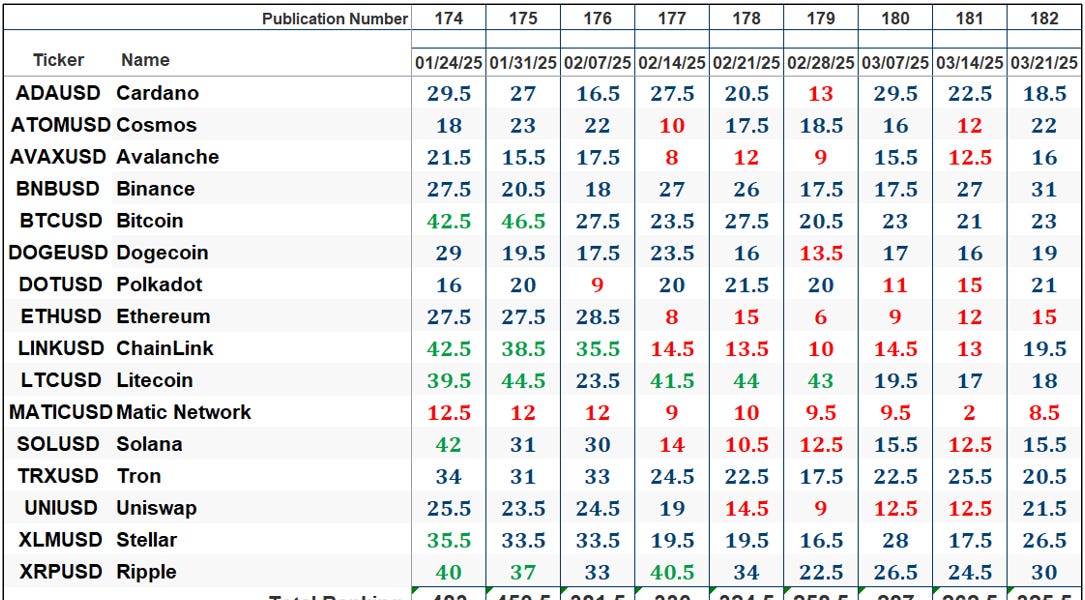Click Bitcoin's green 42.5 value

tap(448, 221)
